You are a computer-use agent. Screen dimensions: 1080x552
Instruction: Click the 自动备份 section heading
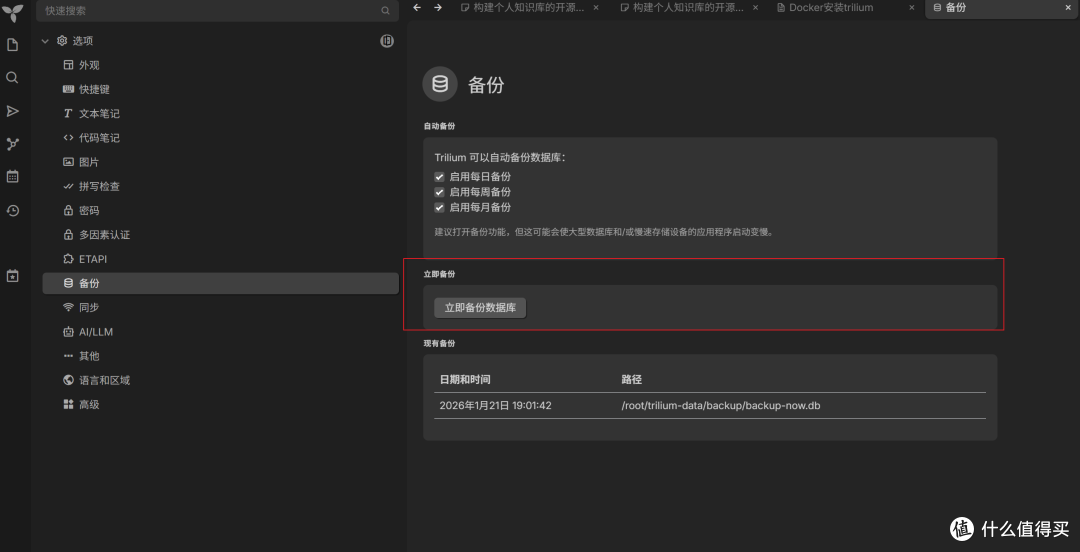(439, 126)
